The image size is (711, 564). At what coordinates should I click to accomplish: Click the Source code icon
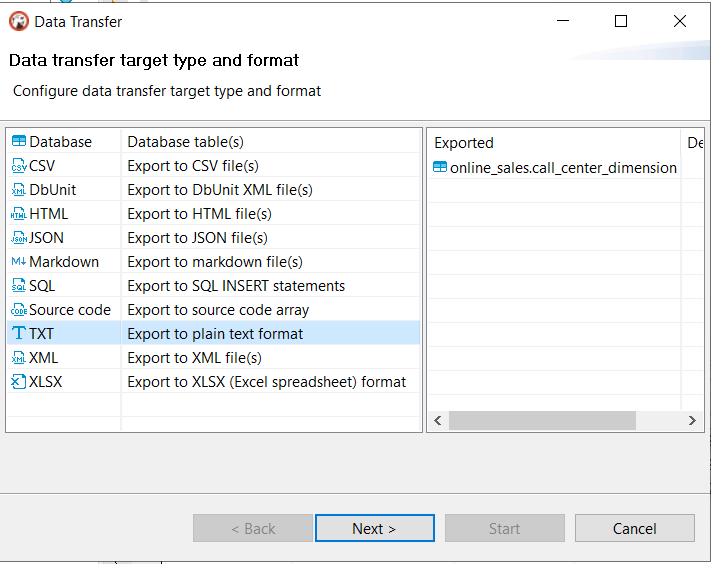tap(19, 310)
